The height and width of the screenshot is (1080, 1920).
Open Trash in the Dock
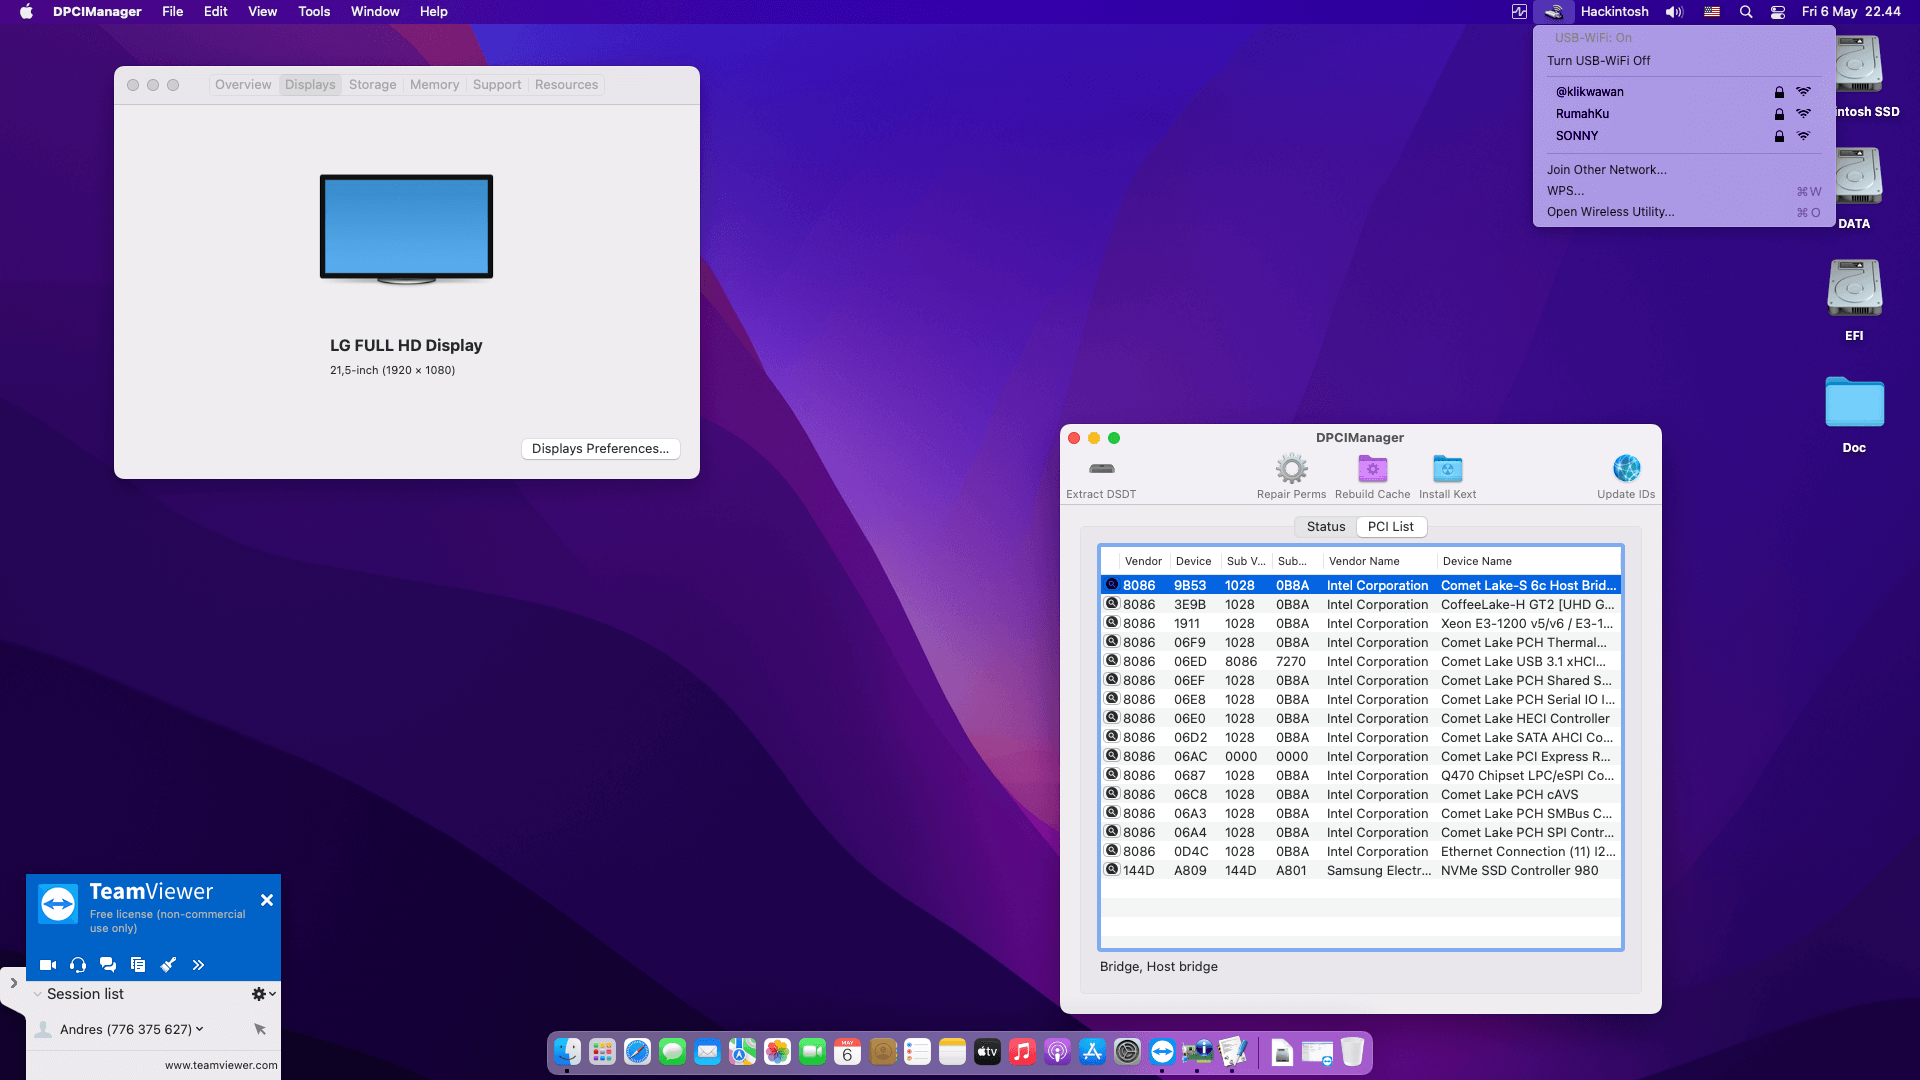click(1352, 1052)
